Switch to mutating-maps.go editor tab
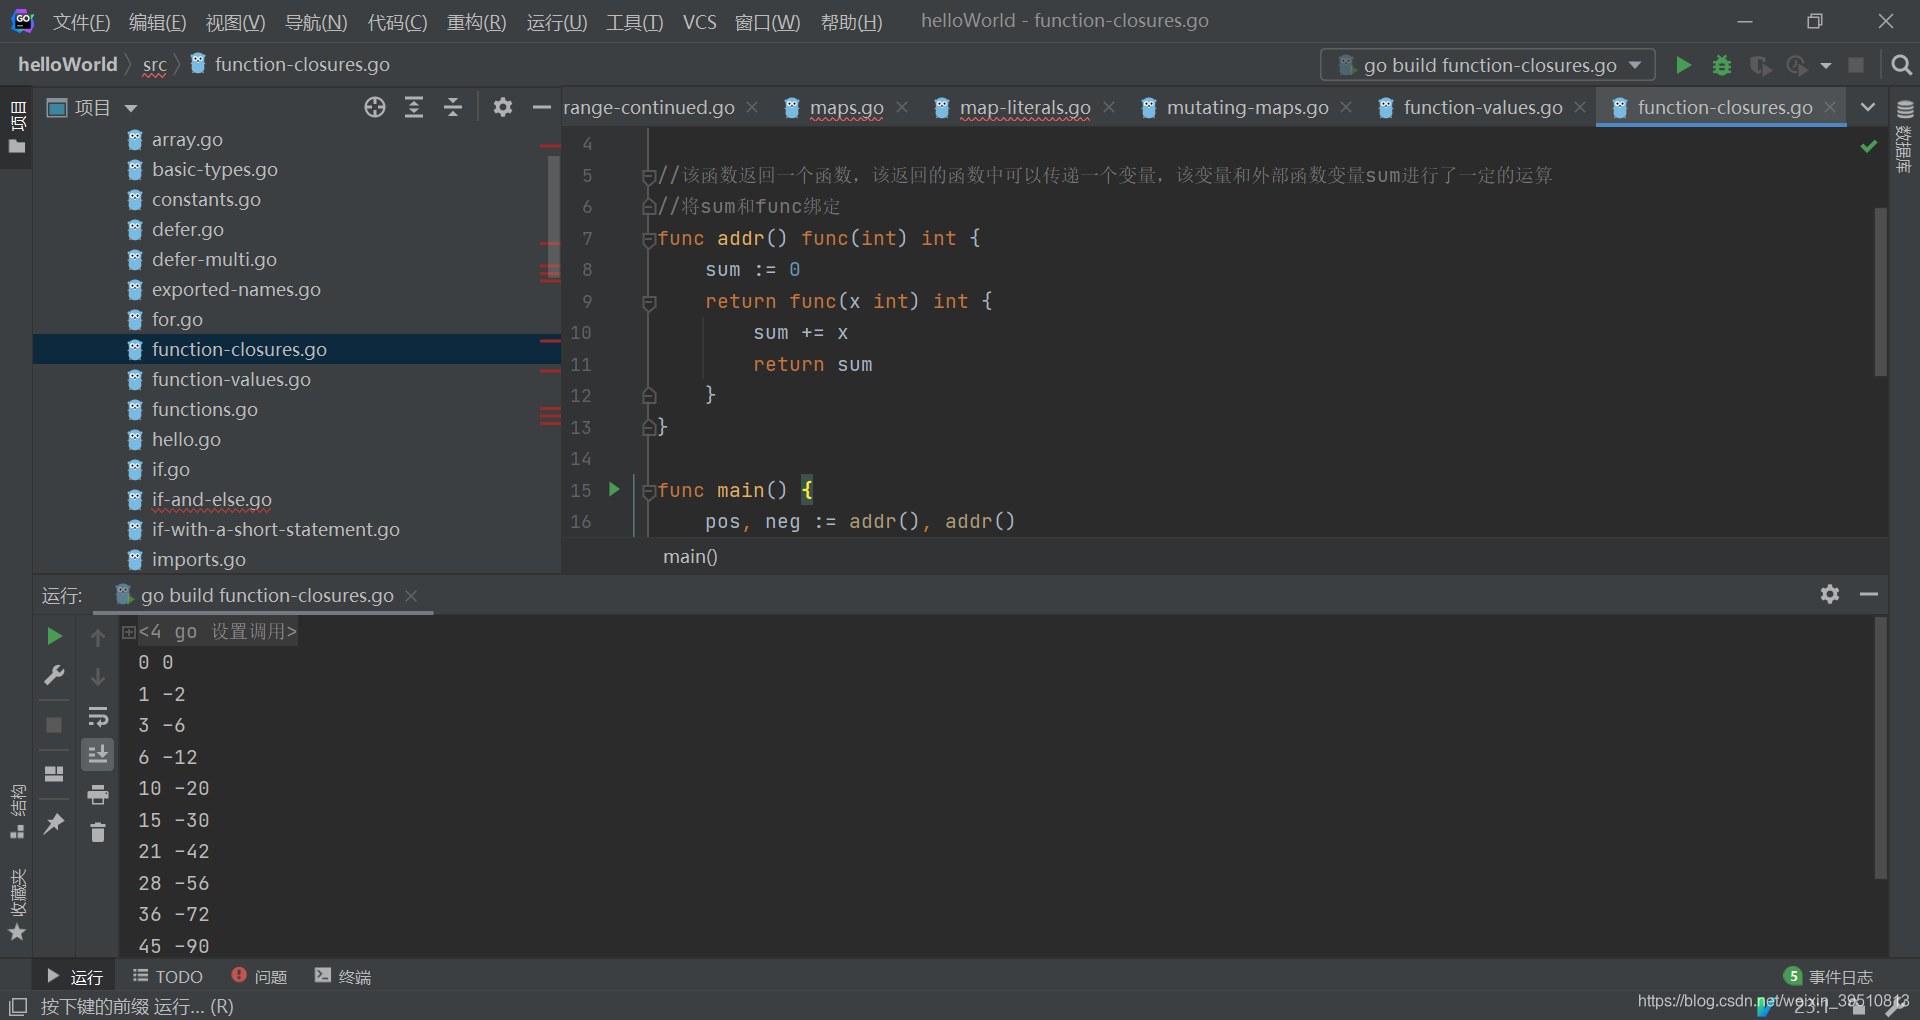1920x1020 pixels. click(1247, 107)
